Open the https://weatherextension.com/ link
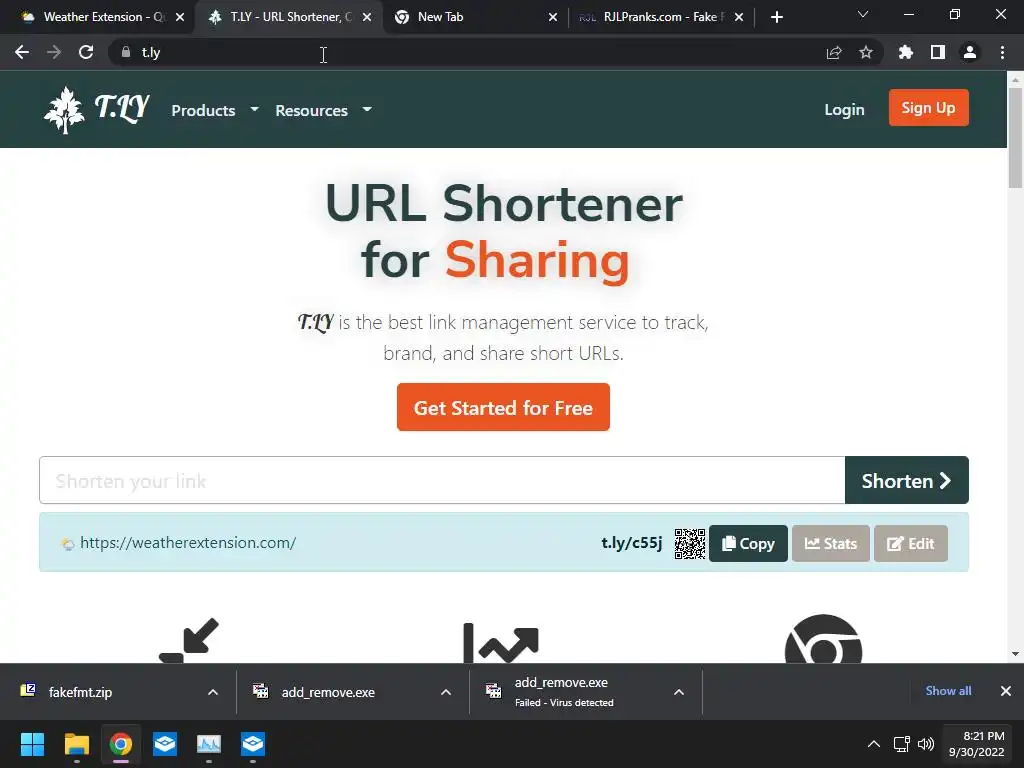Screen dimensions: 1024x768 coord(188,543)
